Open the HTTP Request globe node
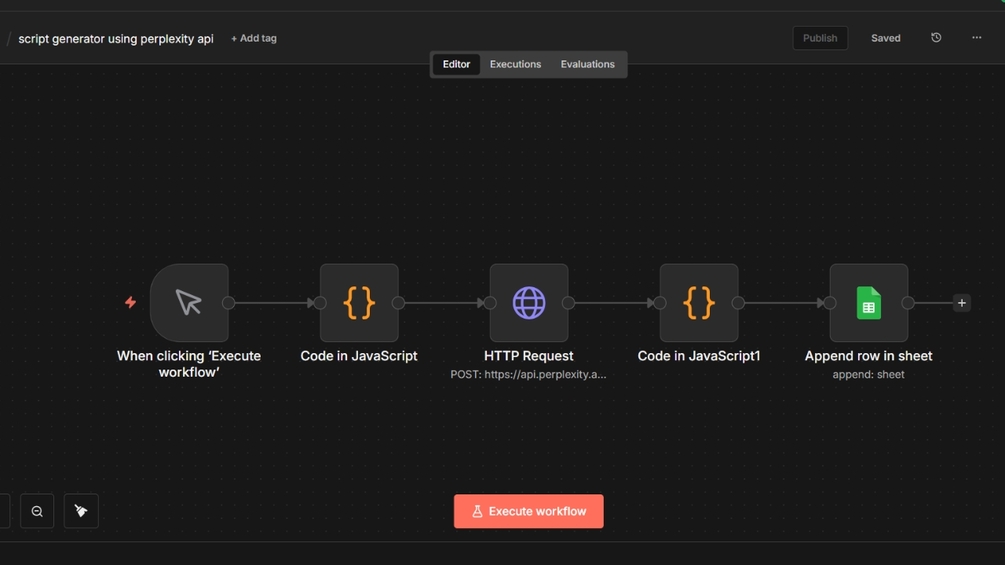The image size is (1005, 565). [529, 302]
